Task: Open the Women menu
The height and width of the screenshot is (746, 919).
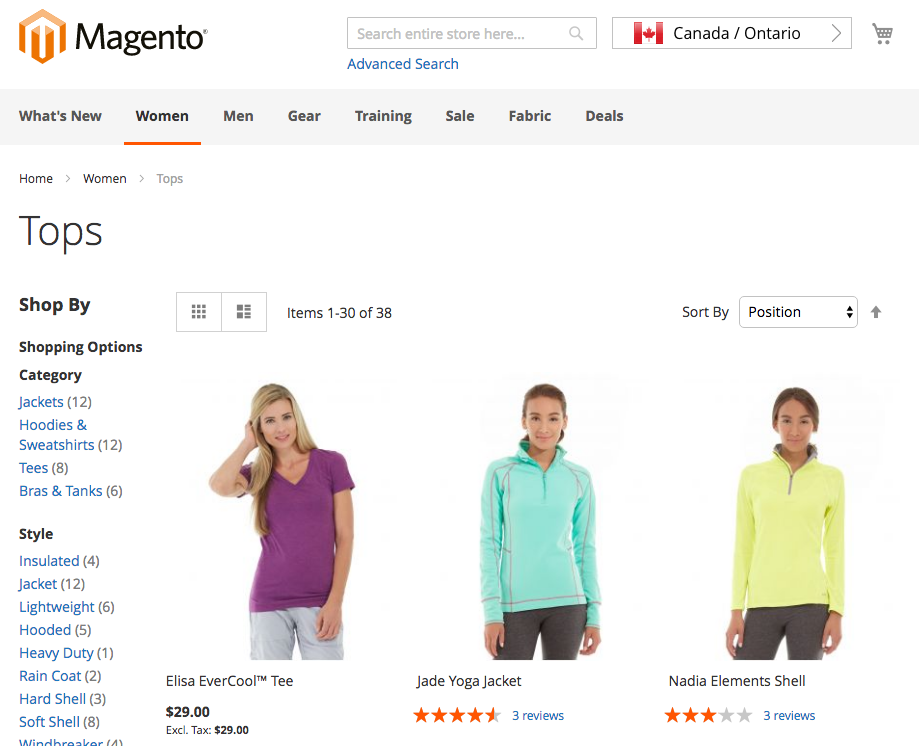Action: [162, 116]
